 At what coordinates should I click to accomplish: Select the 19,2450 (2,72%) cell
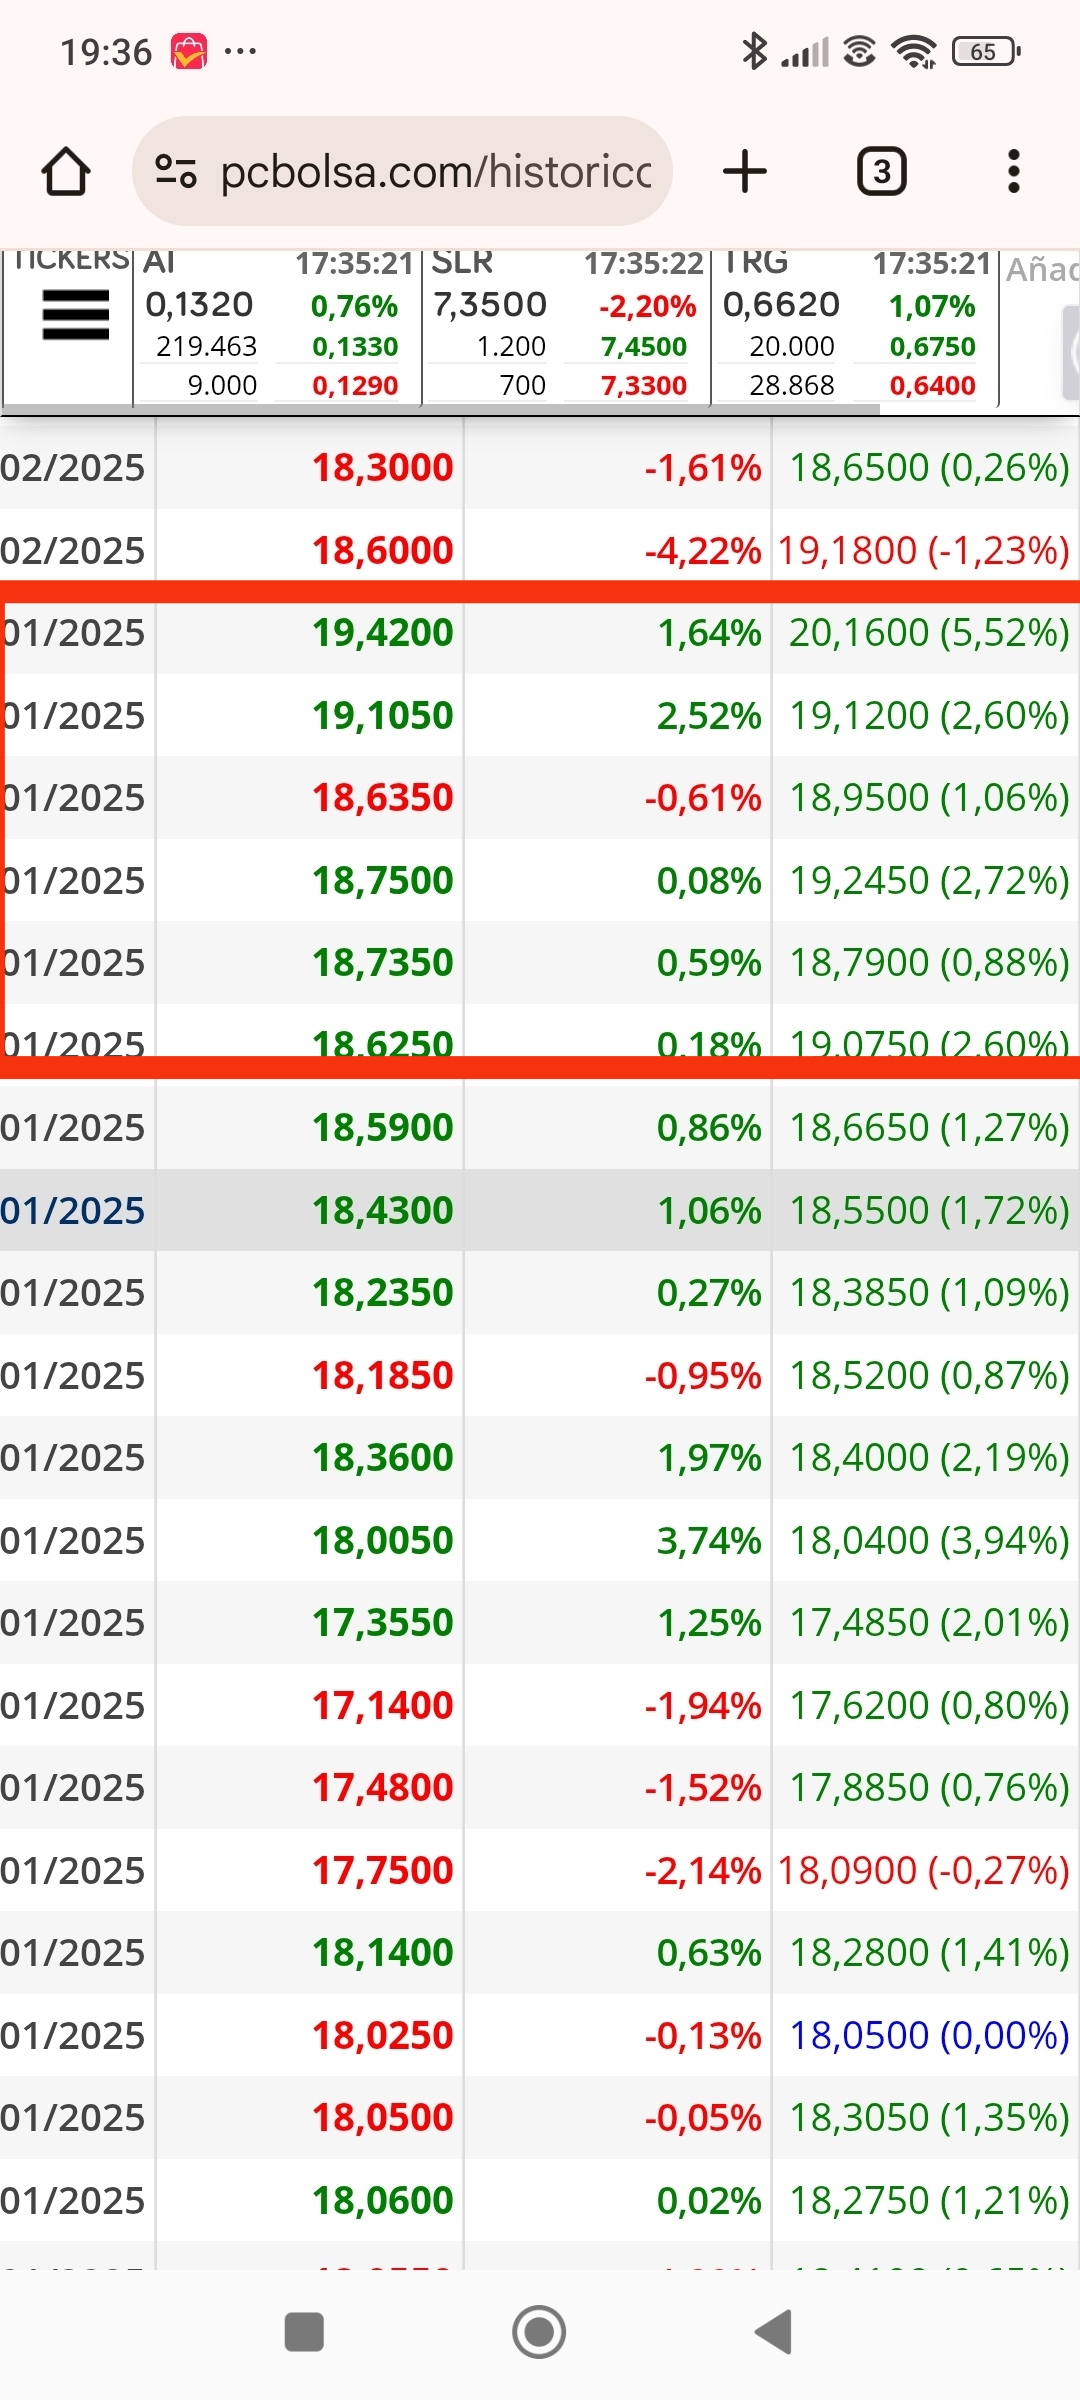click(929, 881)
